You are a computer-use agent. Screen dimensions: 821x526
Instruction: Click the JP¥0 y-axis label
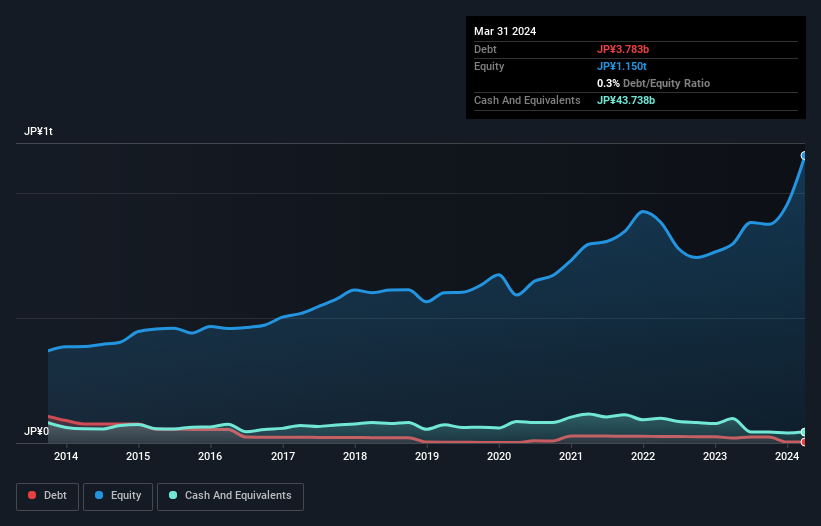click(37, 431)
